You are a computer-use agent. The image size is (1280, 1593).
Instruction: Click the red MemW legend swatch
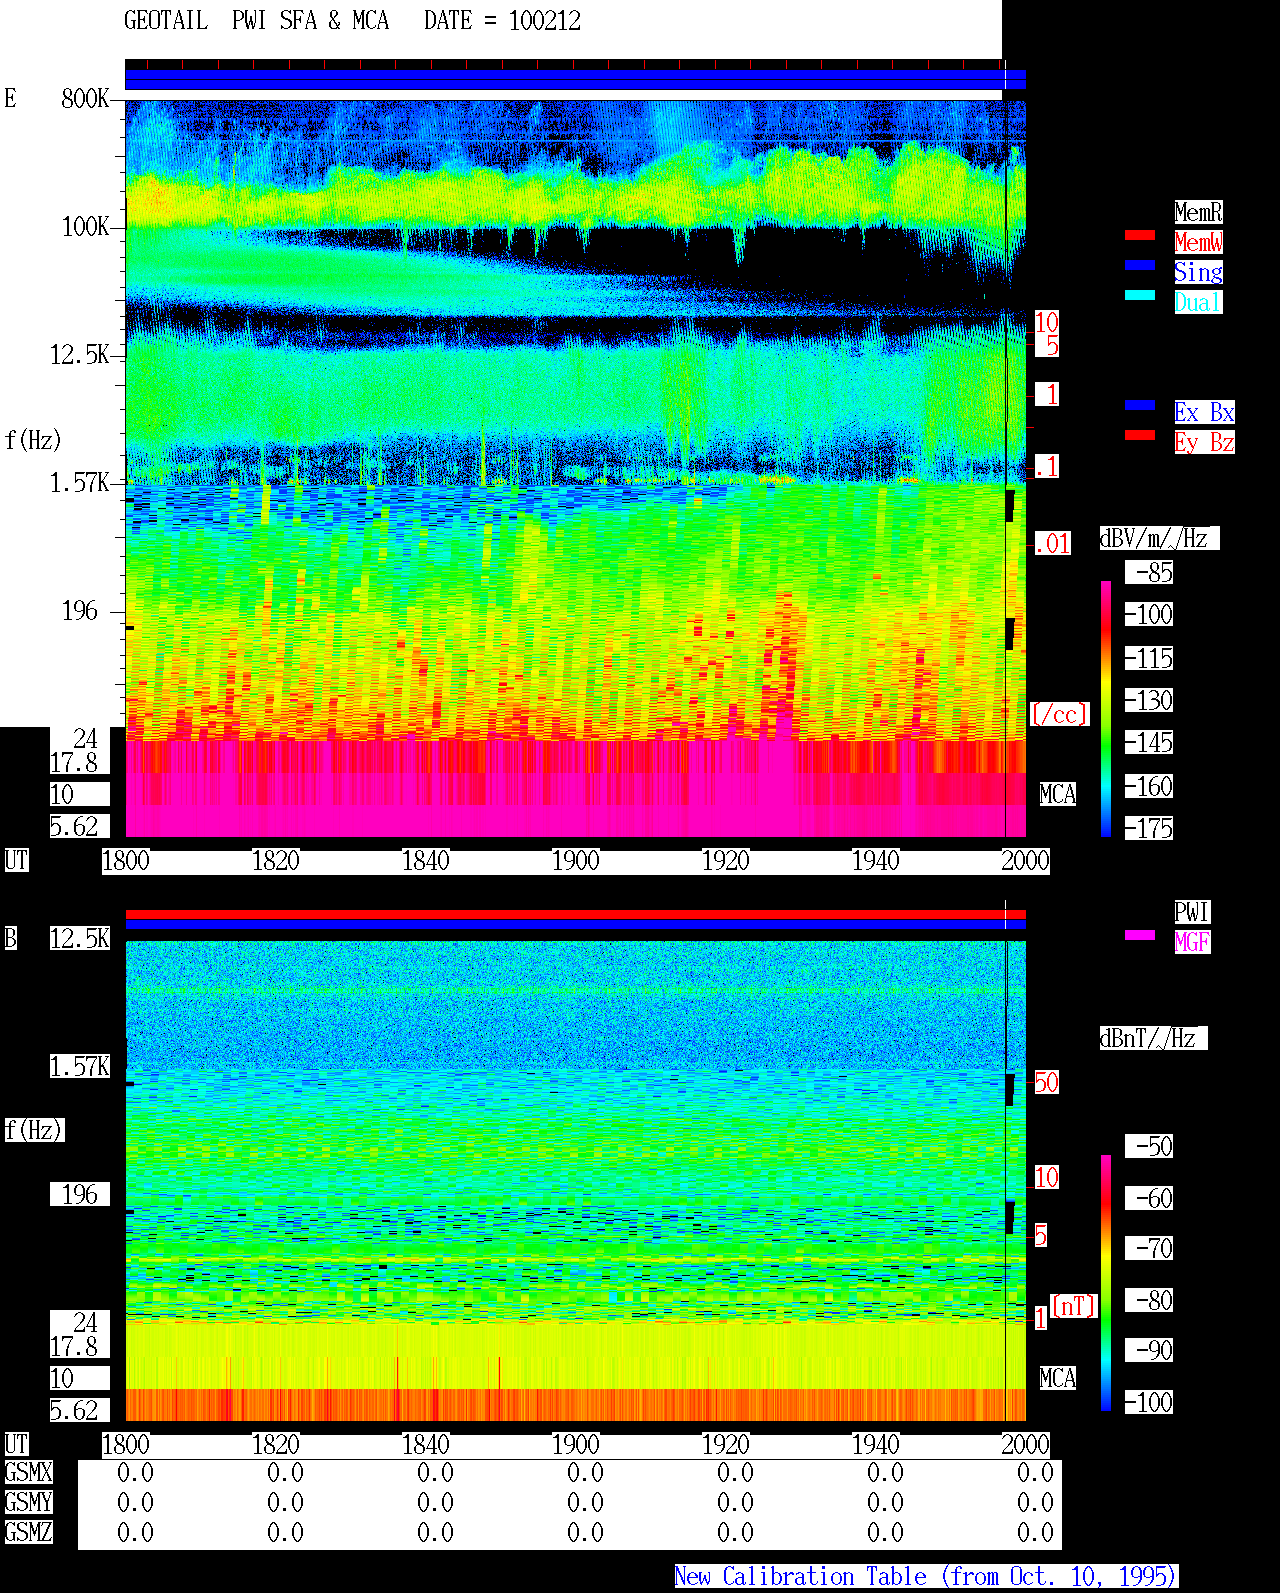click(x=1140, y=235)
